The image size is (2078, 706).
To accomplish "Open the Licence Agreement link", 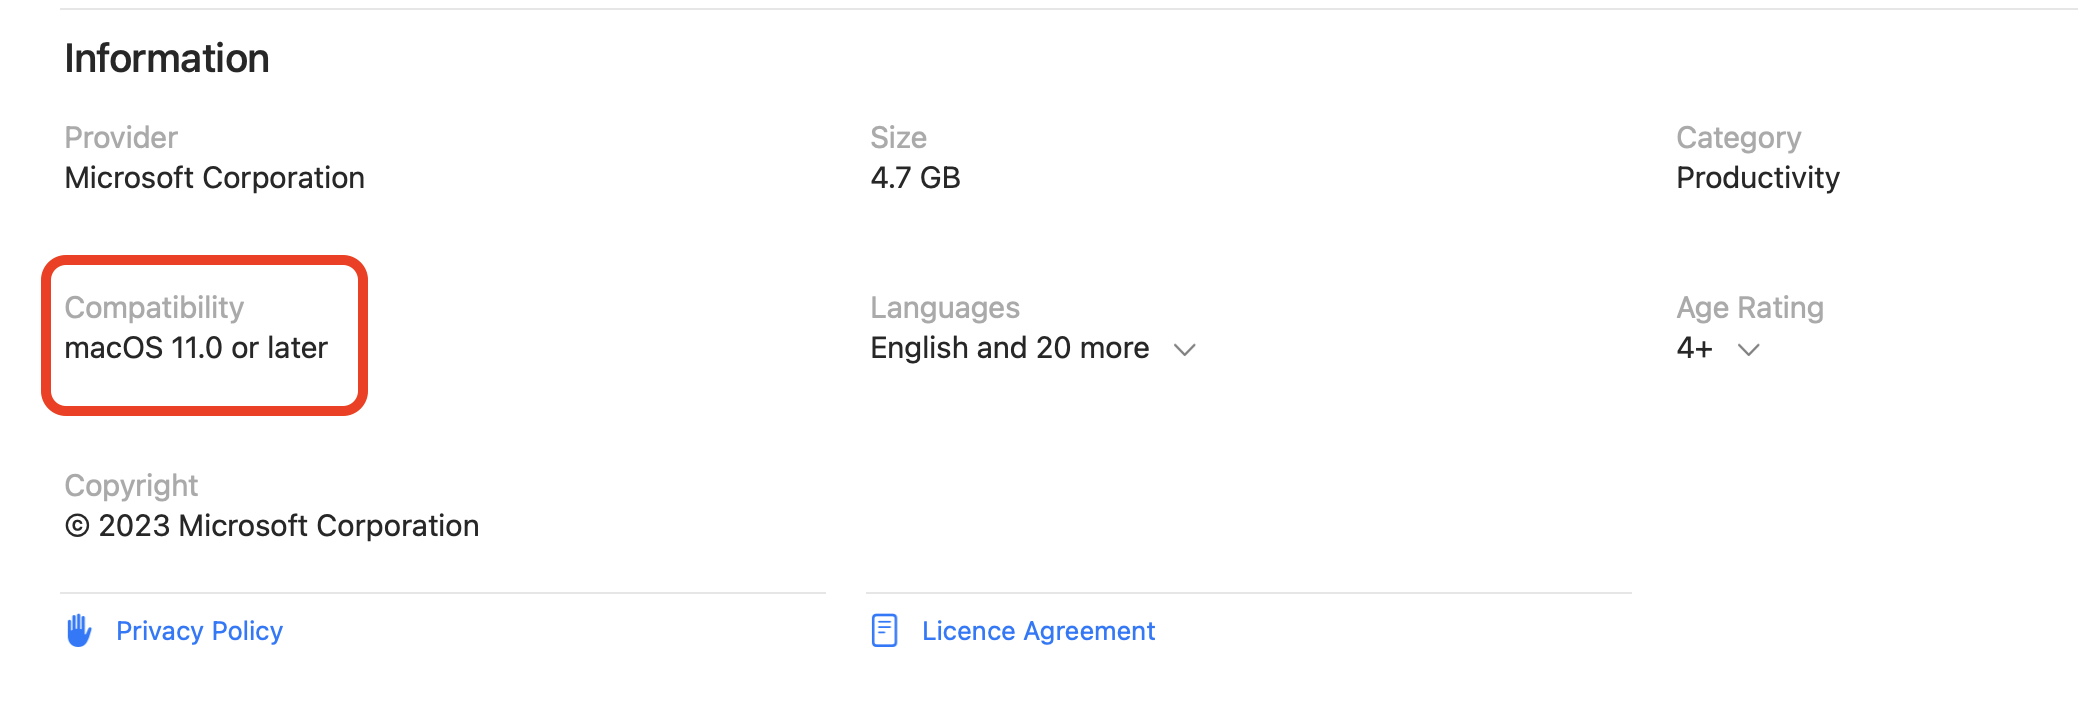I will [1038, 631].
